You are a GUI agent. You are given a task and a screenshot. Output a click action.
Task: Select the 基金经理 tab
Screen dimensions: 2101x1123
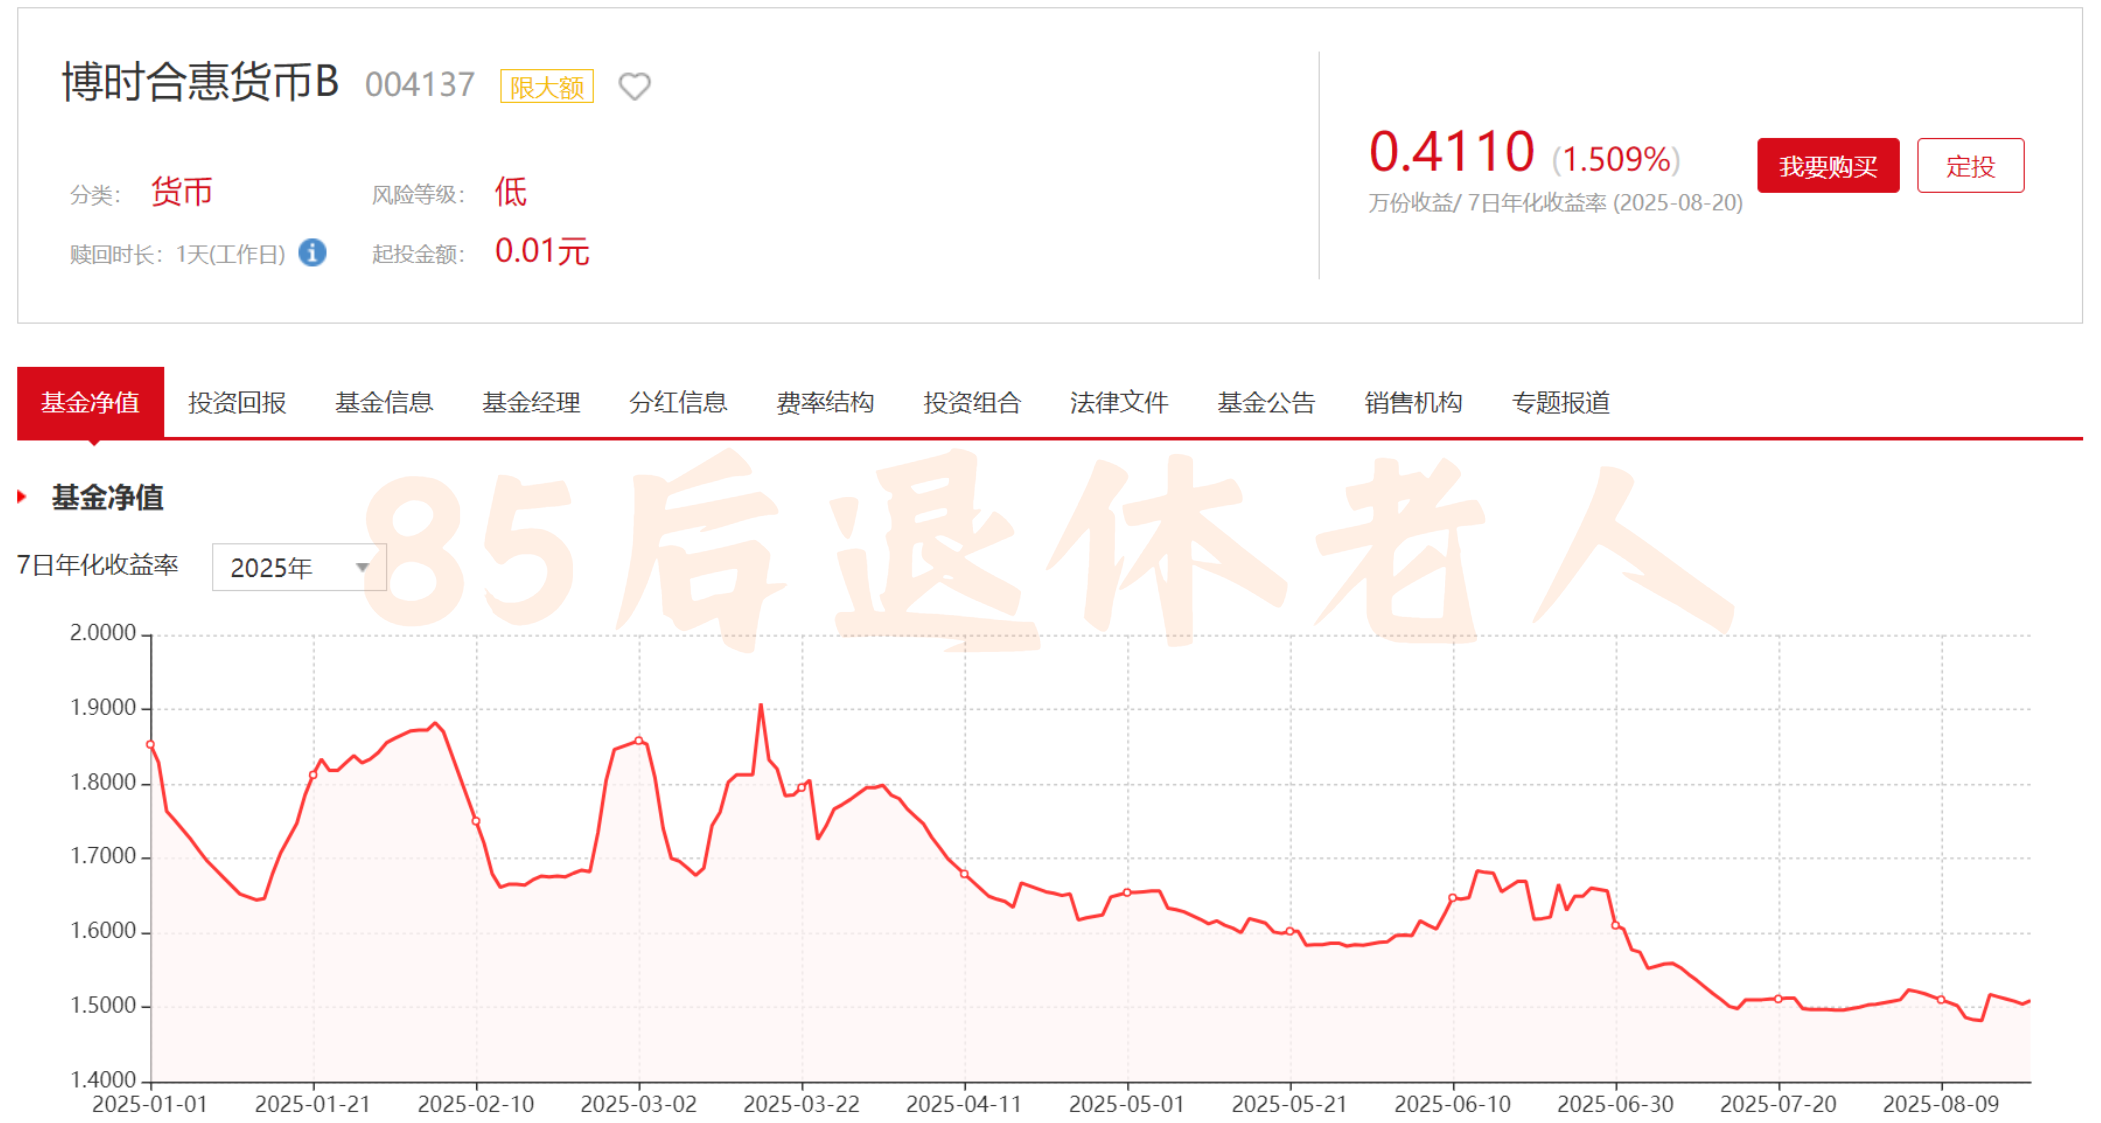pos(531,403)
